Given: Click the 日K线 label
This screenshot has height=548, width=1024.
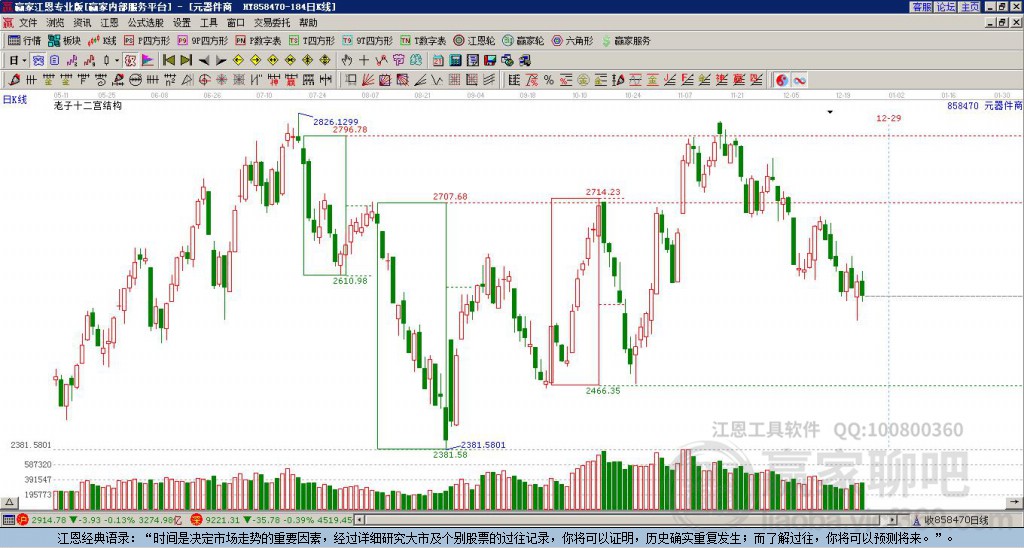Looking at the screenshot, I should click(14, 100).
